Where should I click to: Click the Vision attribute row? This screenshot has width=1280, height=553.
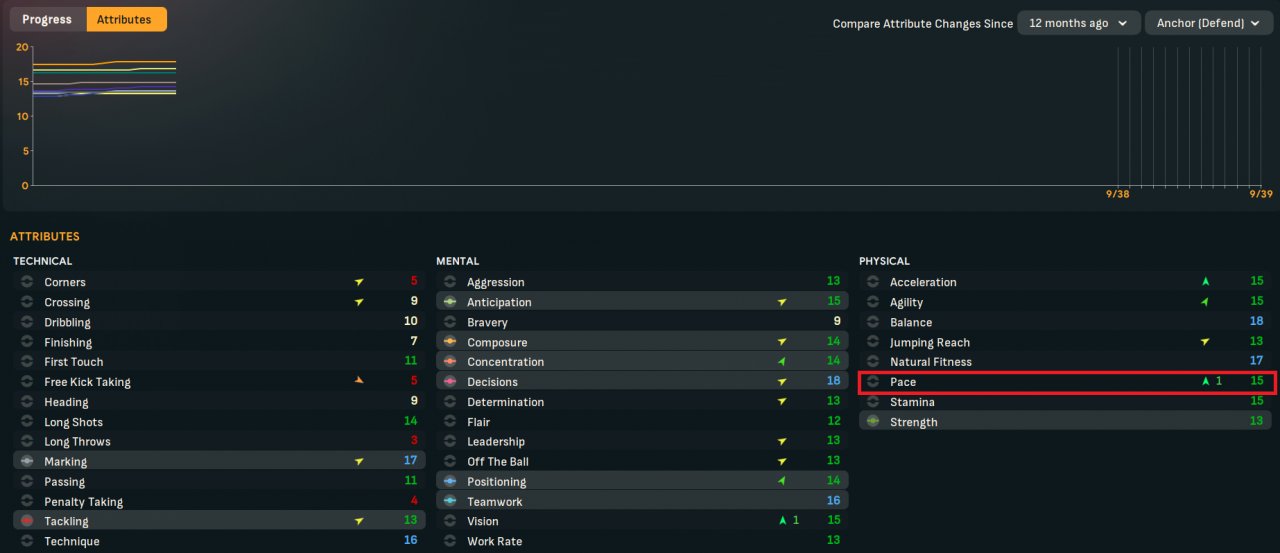click(642, 521)
